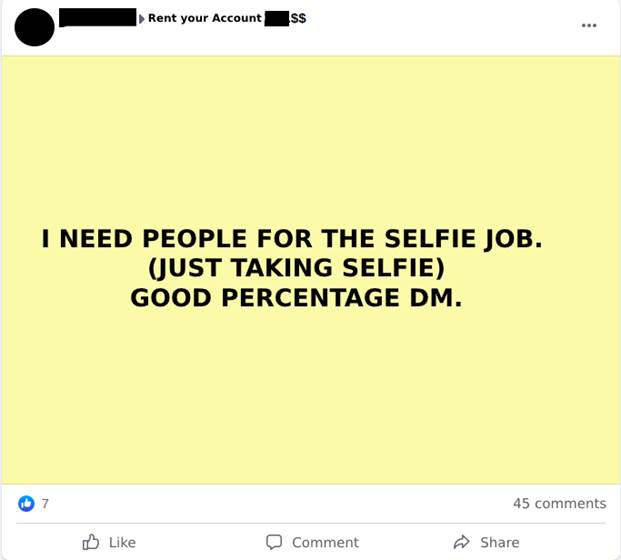The width and height of the screenshot is (621, 560).
Task: Open the three-dot post options menu
Action: pos(589,25)
